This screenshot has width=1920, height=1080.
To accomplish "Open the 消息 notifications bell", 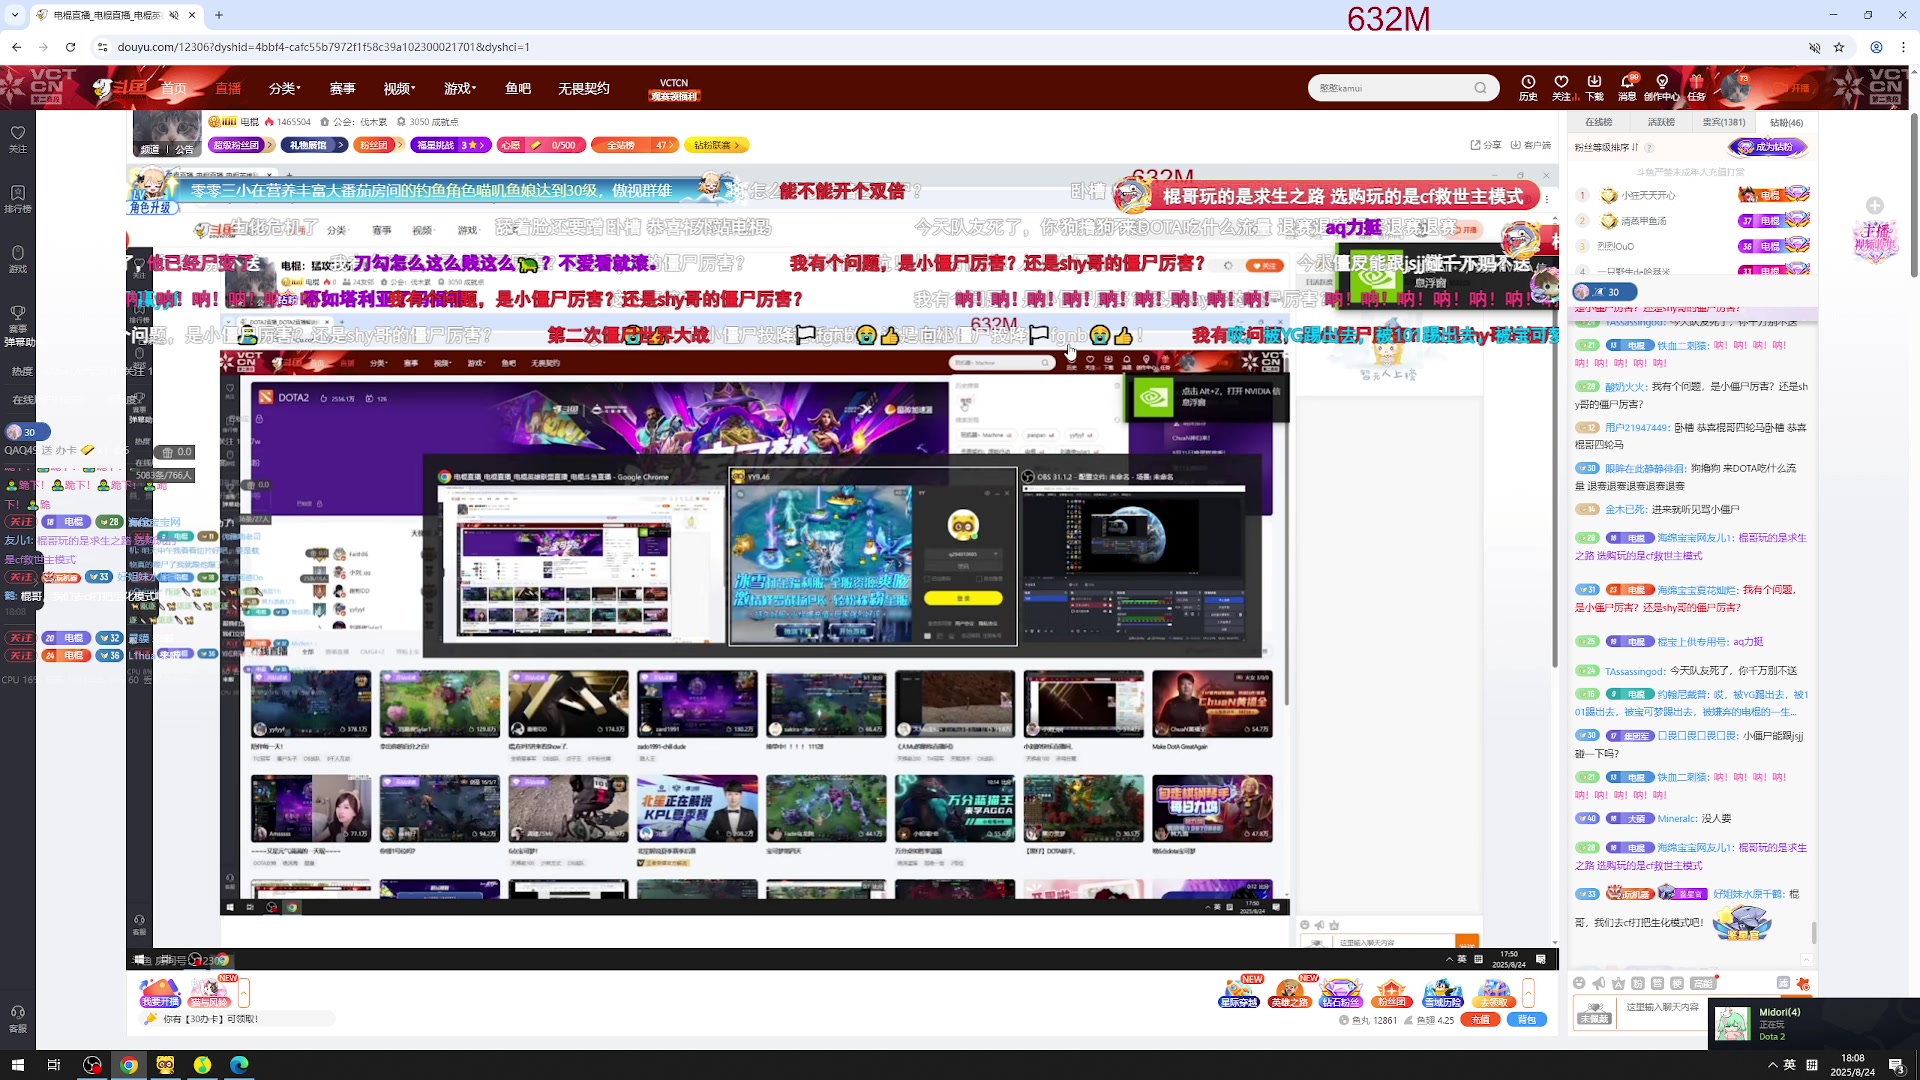I will (1627, 87).
